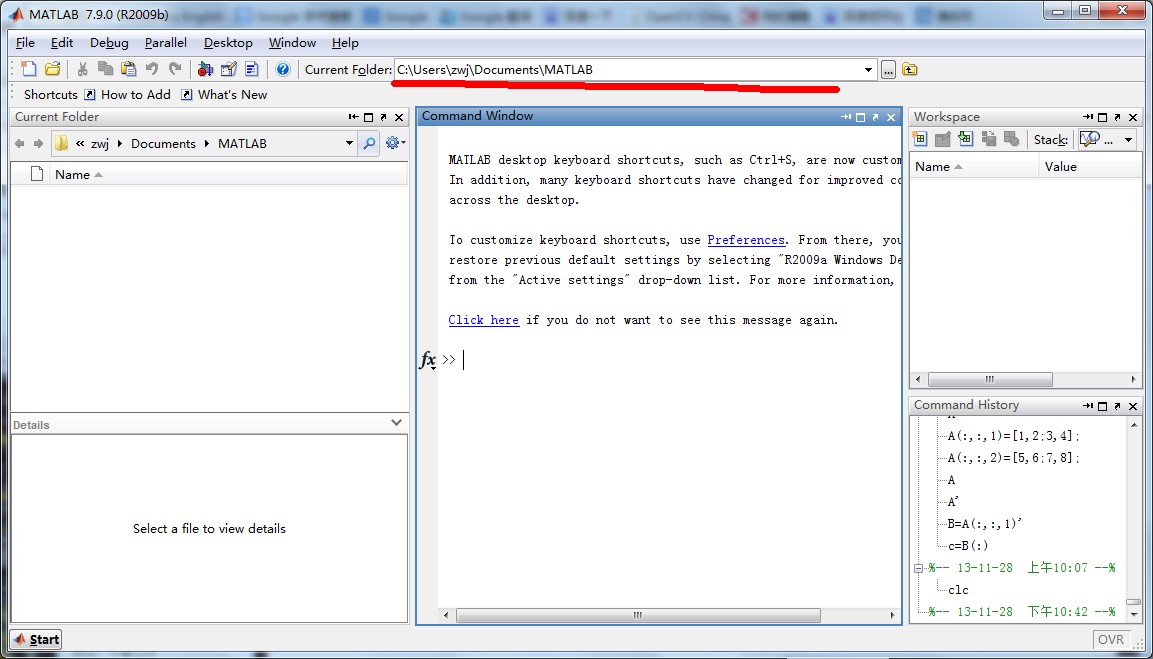The height and width of the screenshot is (659, 1153).
Task: Open Current Folder gear actions menu
Action: coord(395,143)
